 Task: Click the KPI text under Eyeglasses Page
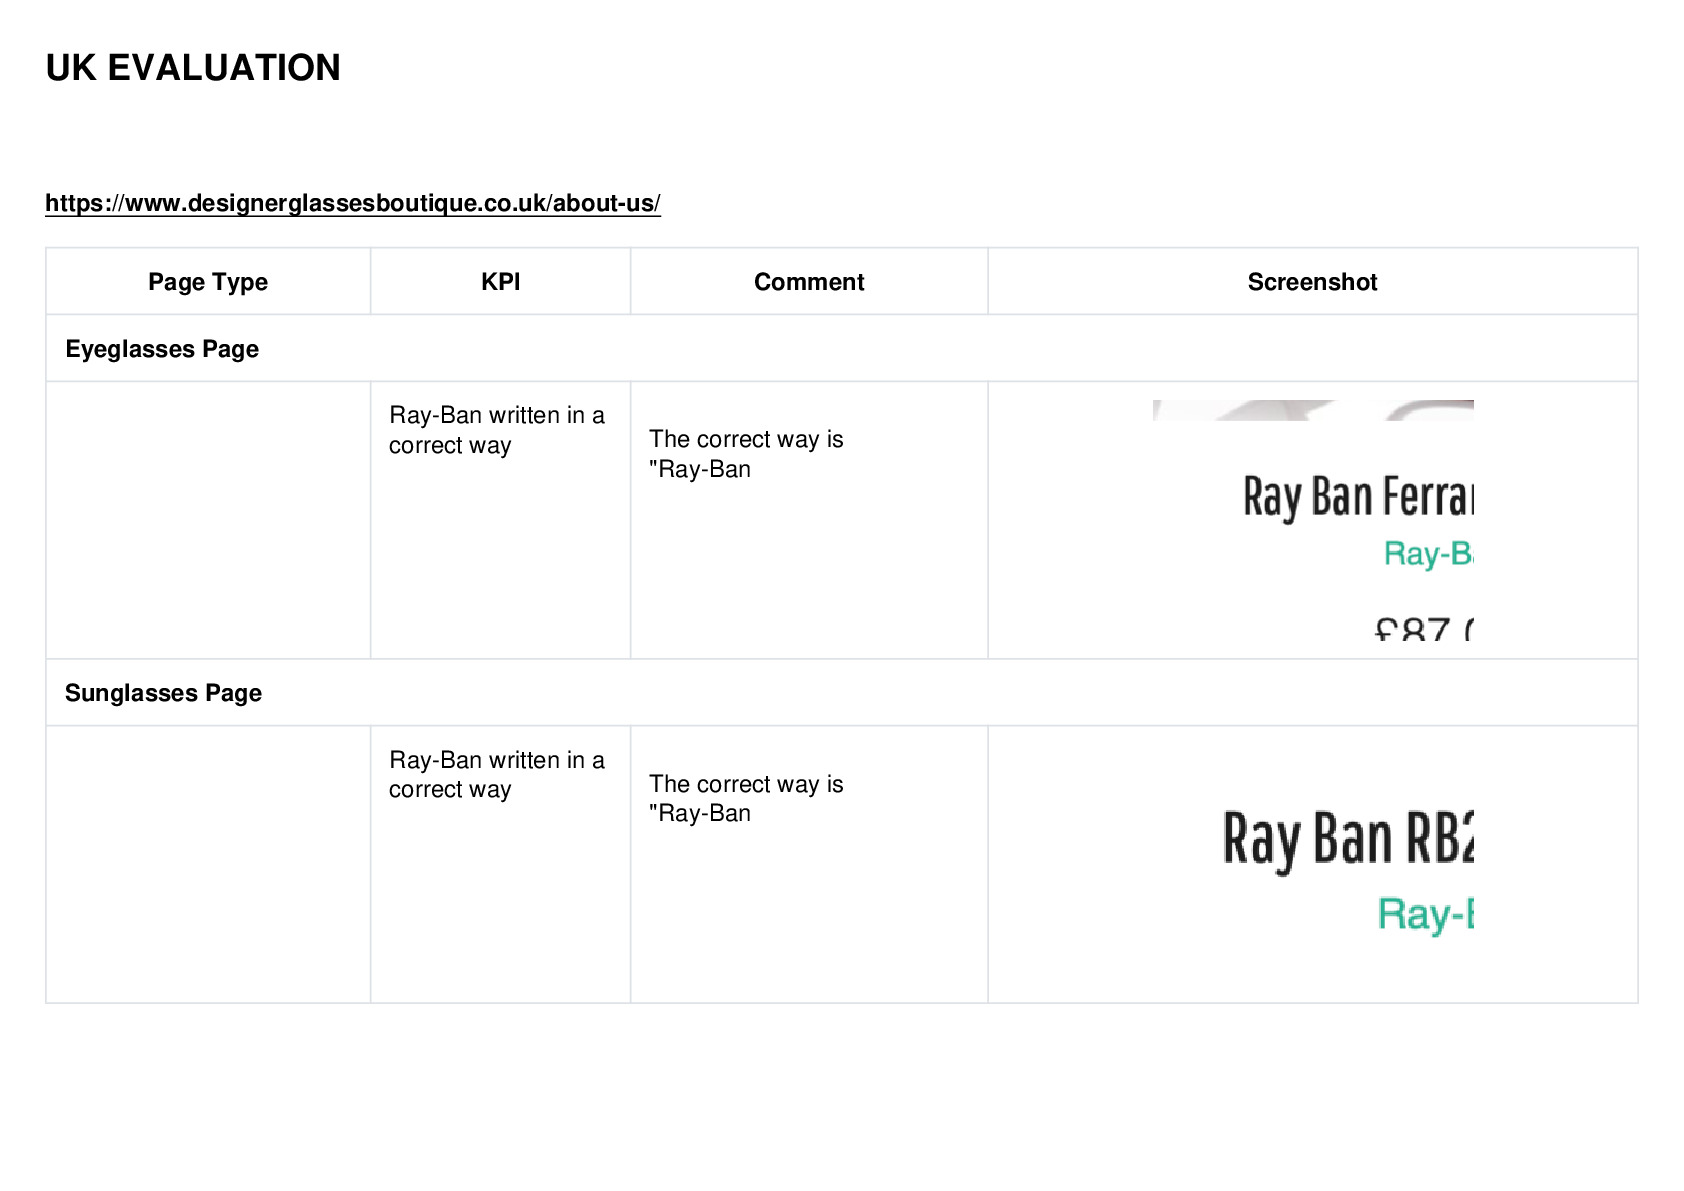(x=497, y=430)
